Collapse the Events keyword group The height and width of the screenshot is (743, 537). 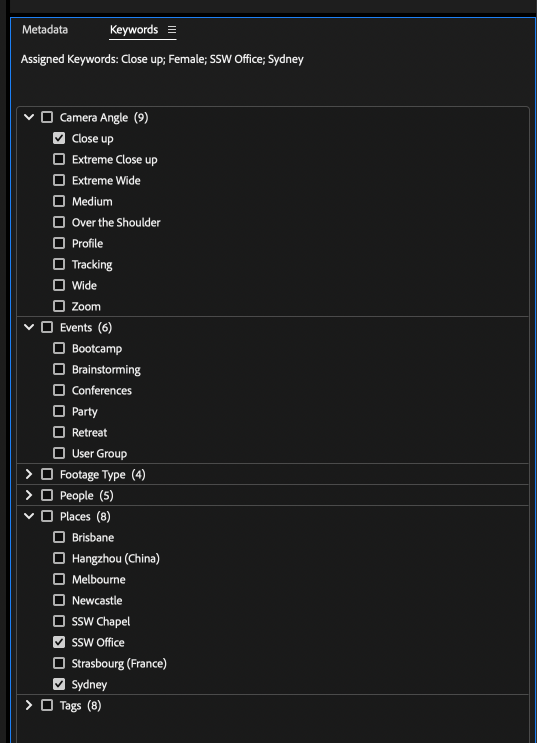click(29, 327)
